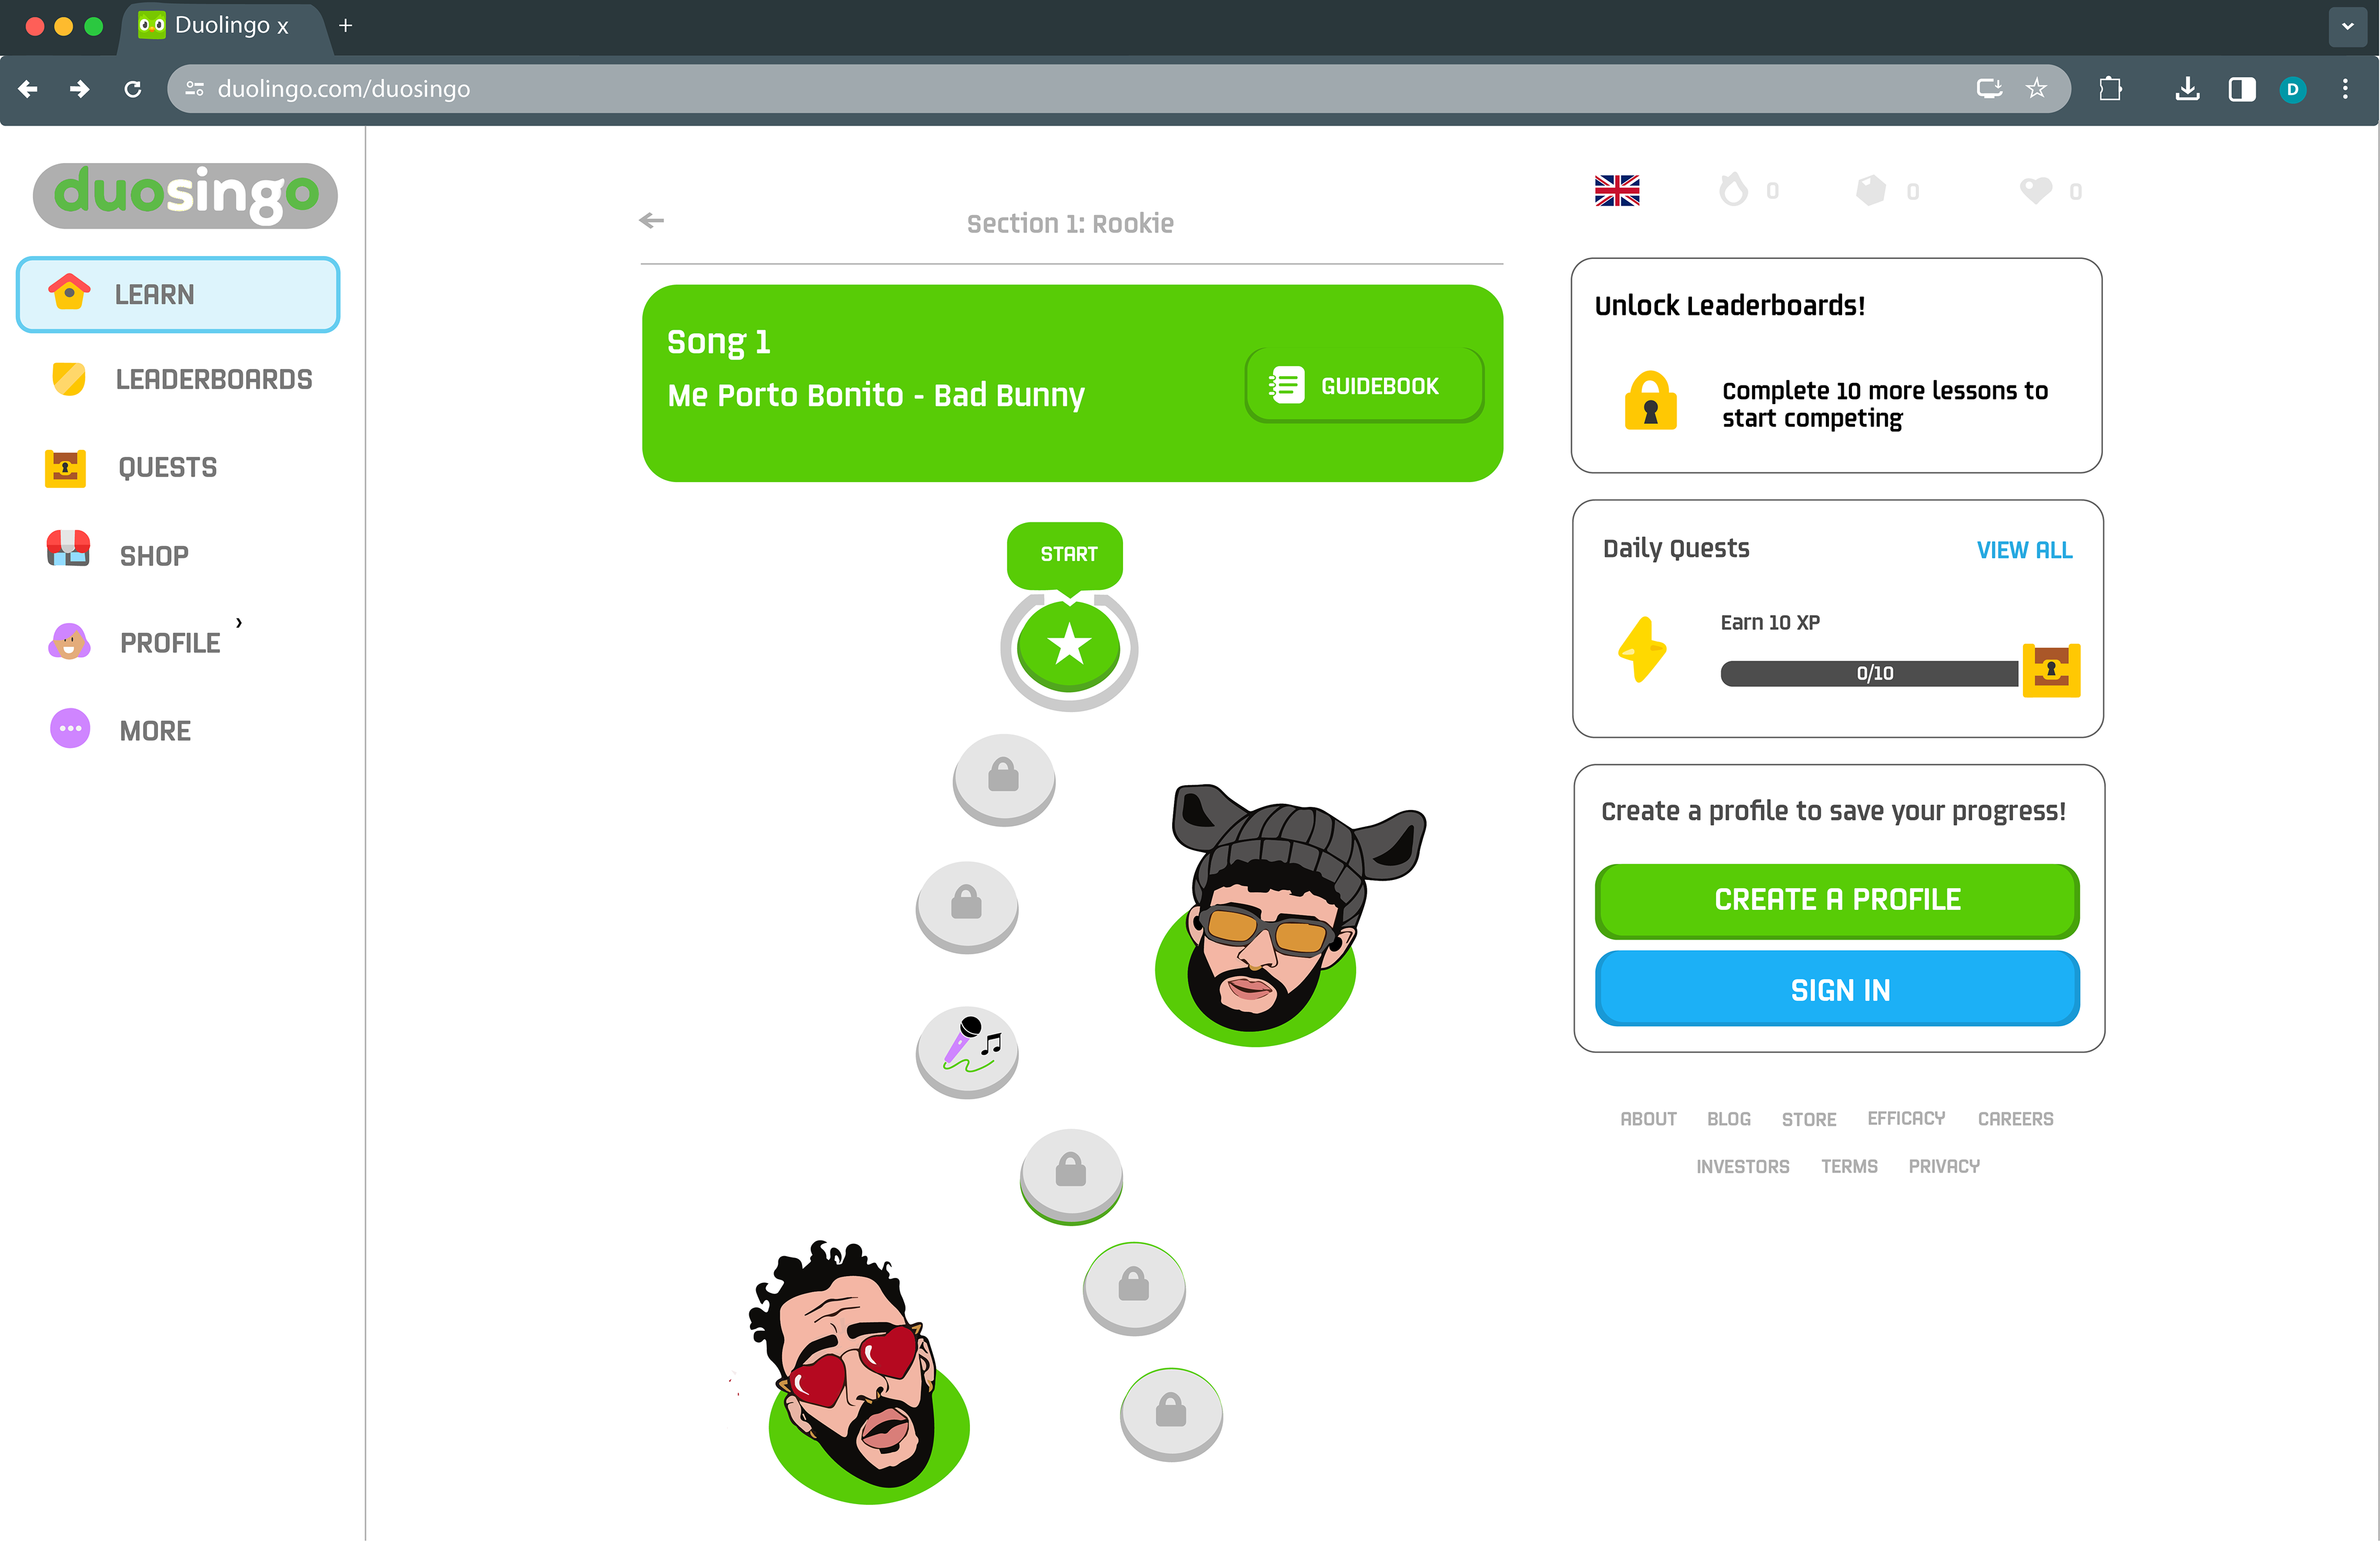The width and height of the screenshot is (2380, 1545).
Task: Click Create a Profile button
Action: tap(1837, 900)
